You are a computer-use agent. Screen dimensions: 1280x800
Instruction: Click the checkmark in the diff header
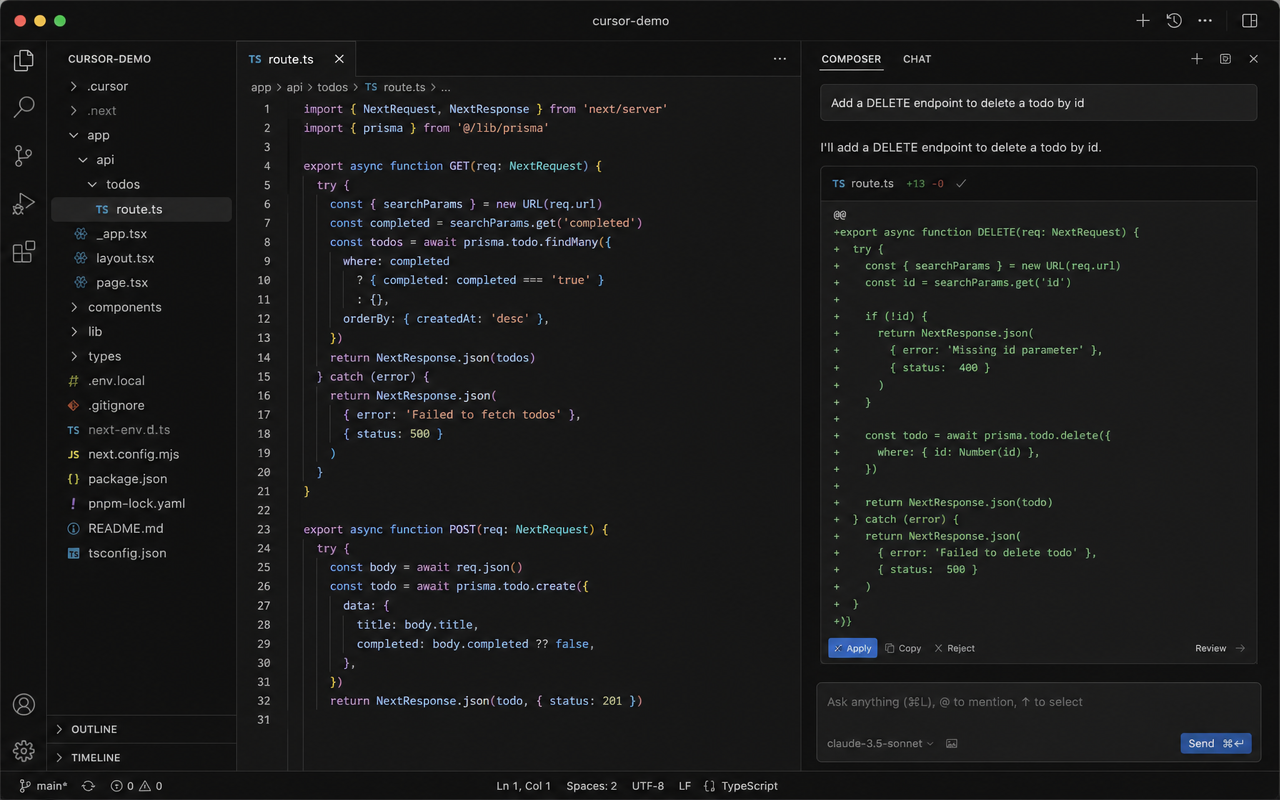click(x=961, y=184)
